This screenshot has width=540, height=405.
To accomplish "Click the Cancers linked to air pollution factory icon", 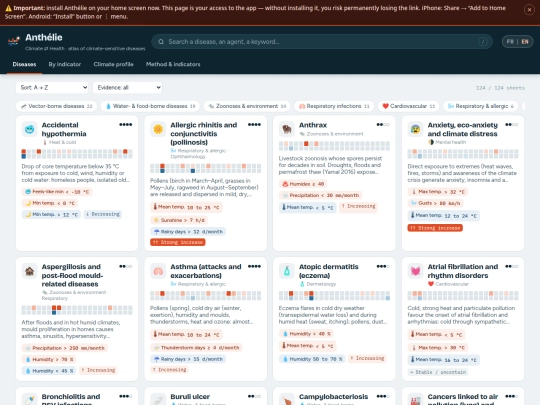I will click(416, 399).
